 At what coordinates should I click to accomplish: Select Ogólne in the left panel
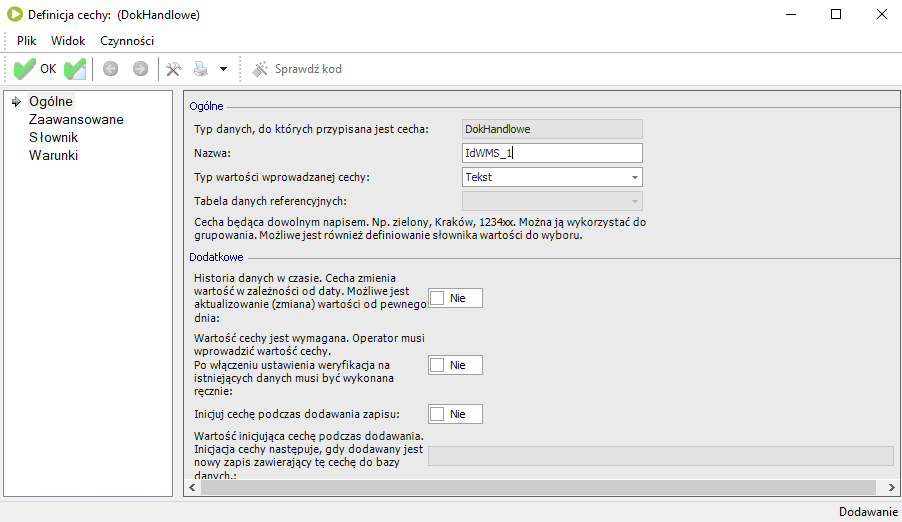pyautogui.click(x=51, y=101)
